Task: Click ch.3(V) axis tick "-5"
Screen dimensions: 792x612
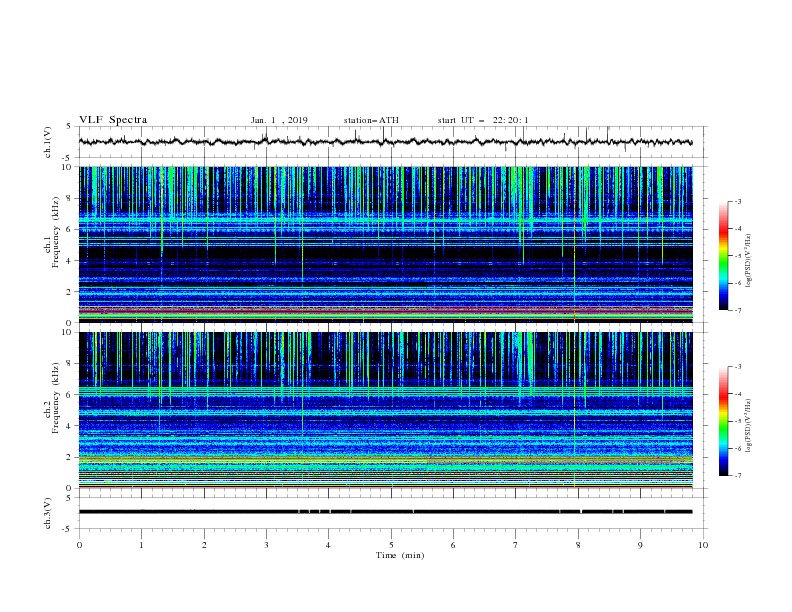Action: coord(68,529)
